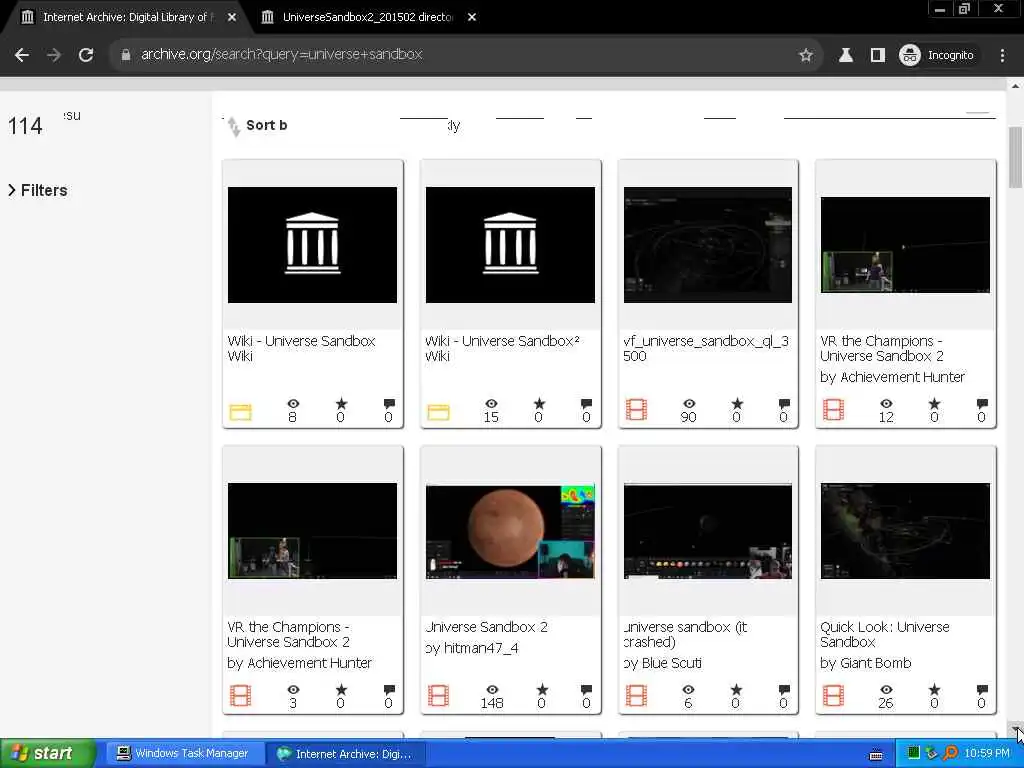Click 'by hitman47_4' creator text
Viewport: 1024px width, 768px height.
click(472, 648)
